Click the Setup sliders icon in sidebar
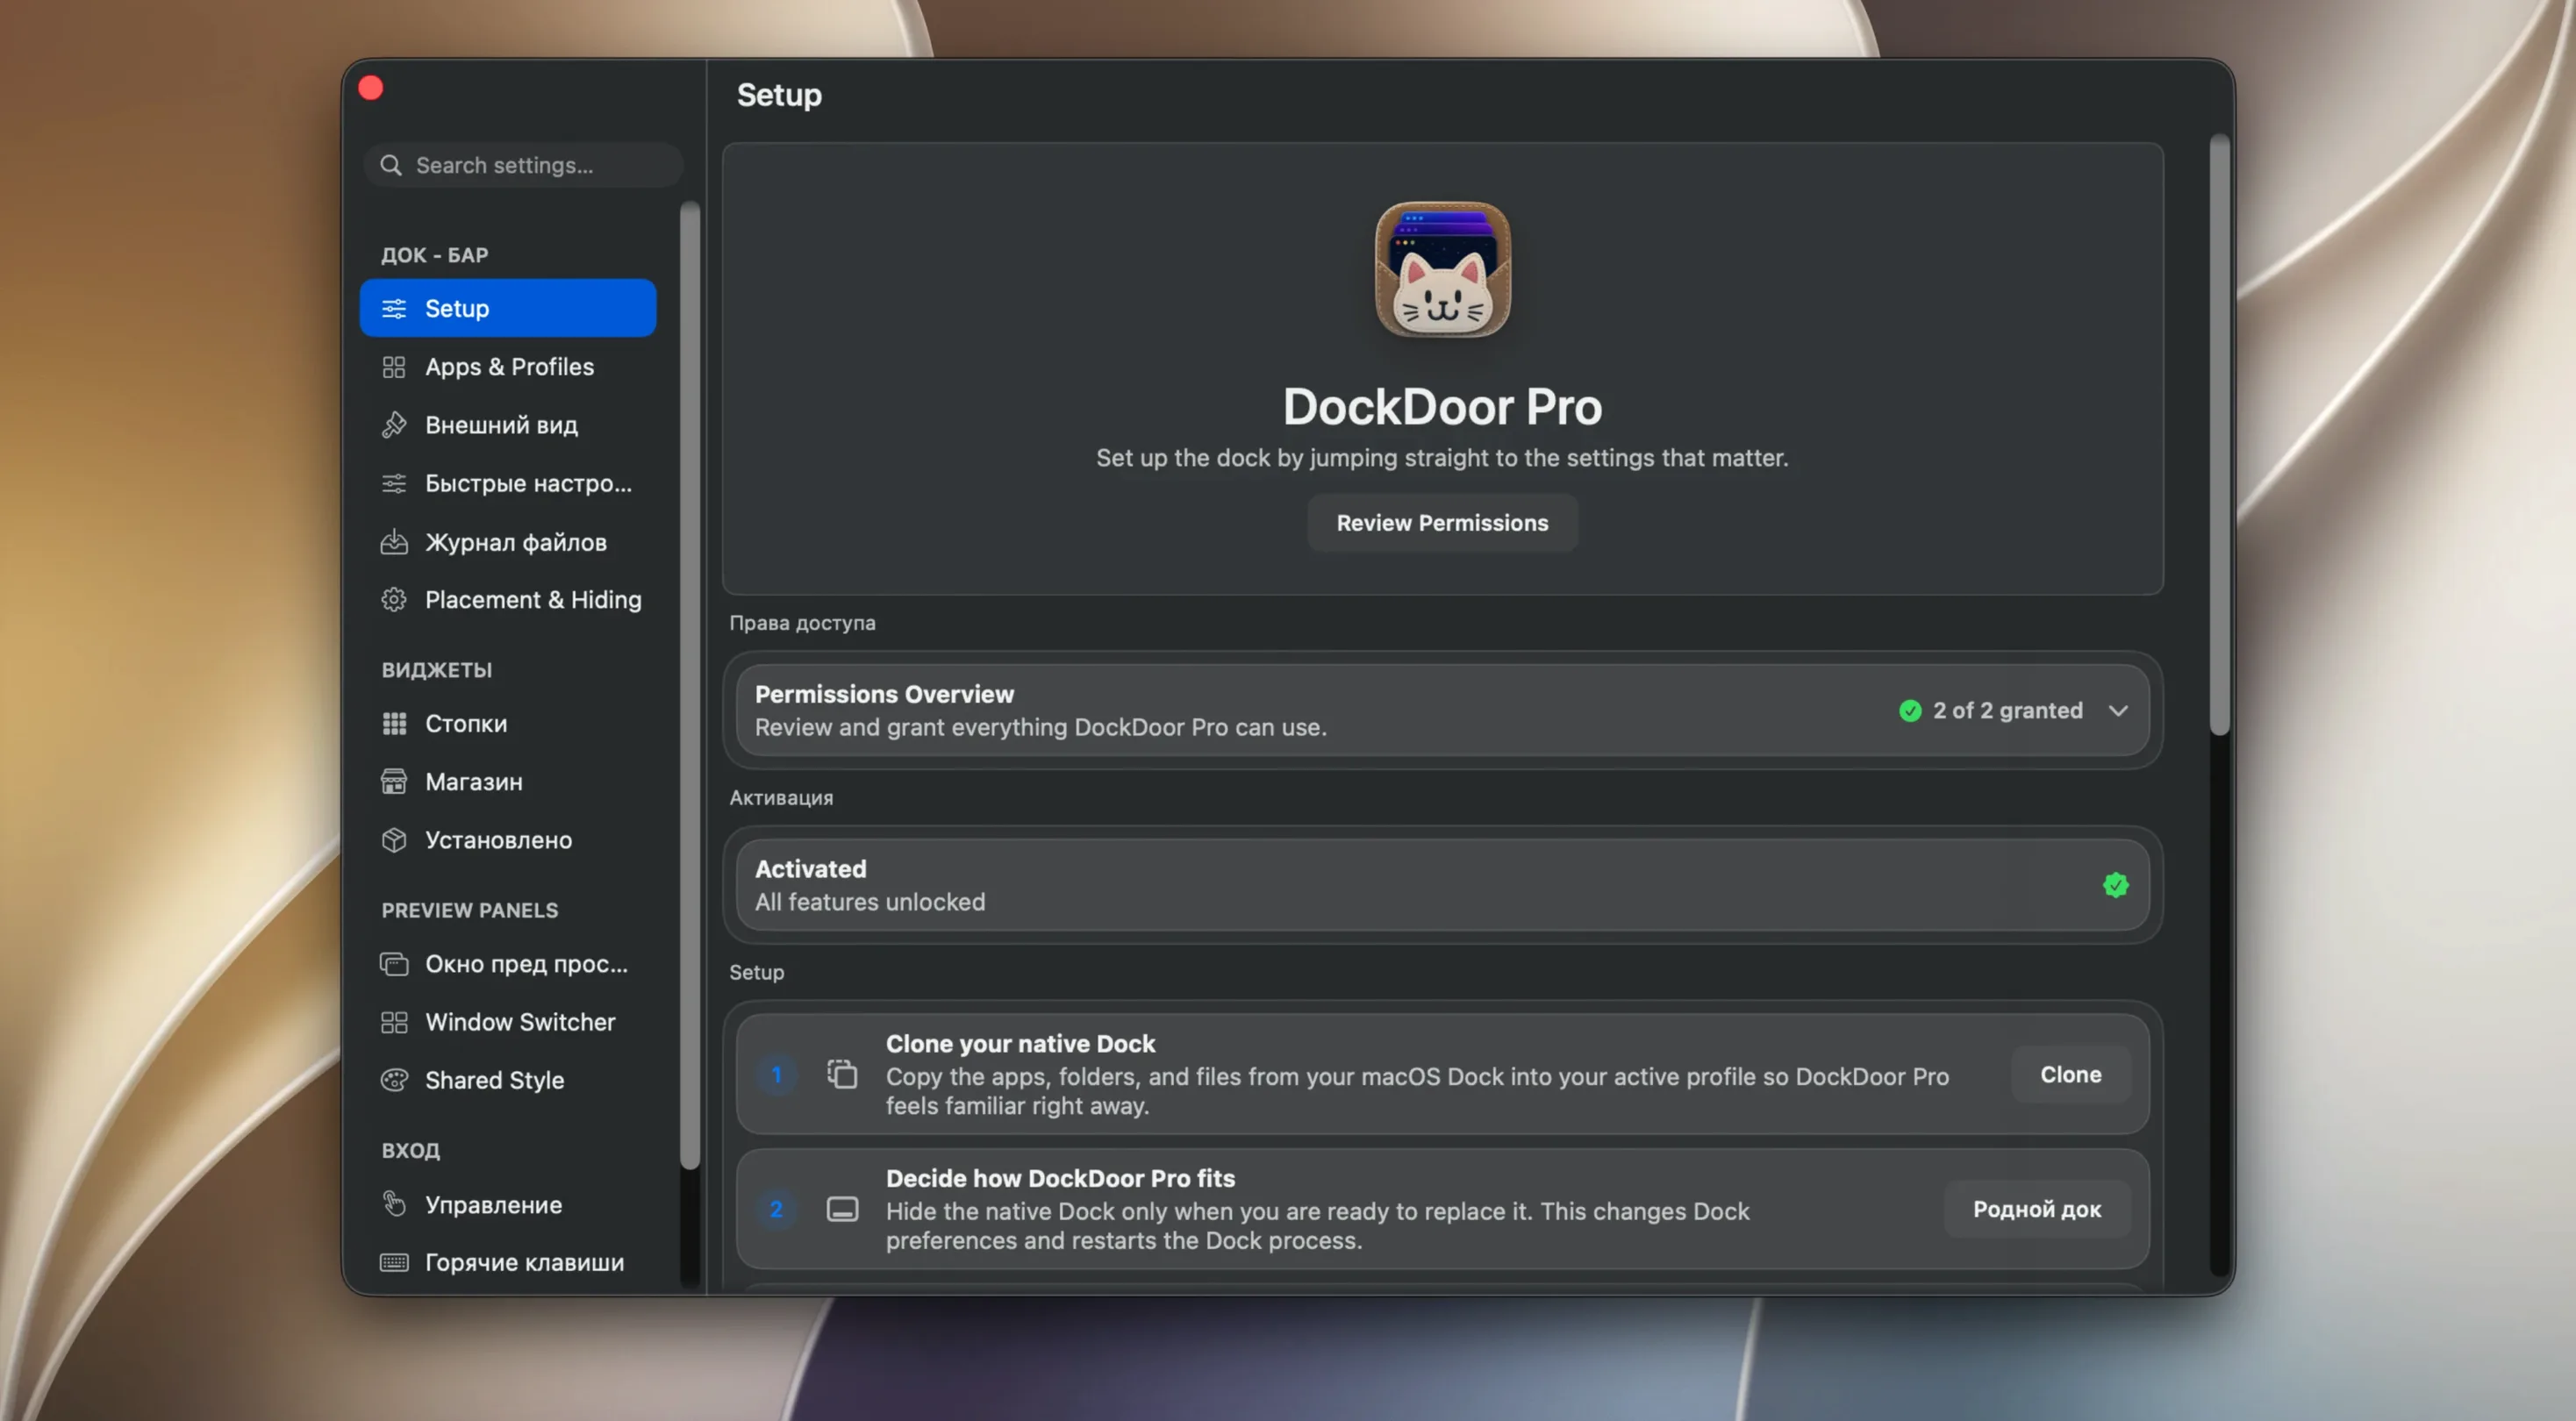The height and width of the screenshot is (1421, 2576). pyautogui.click(x=394, y=308)
